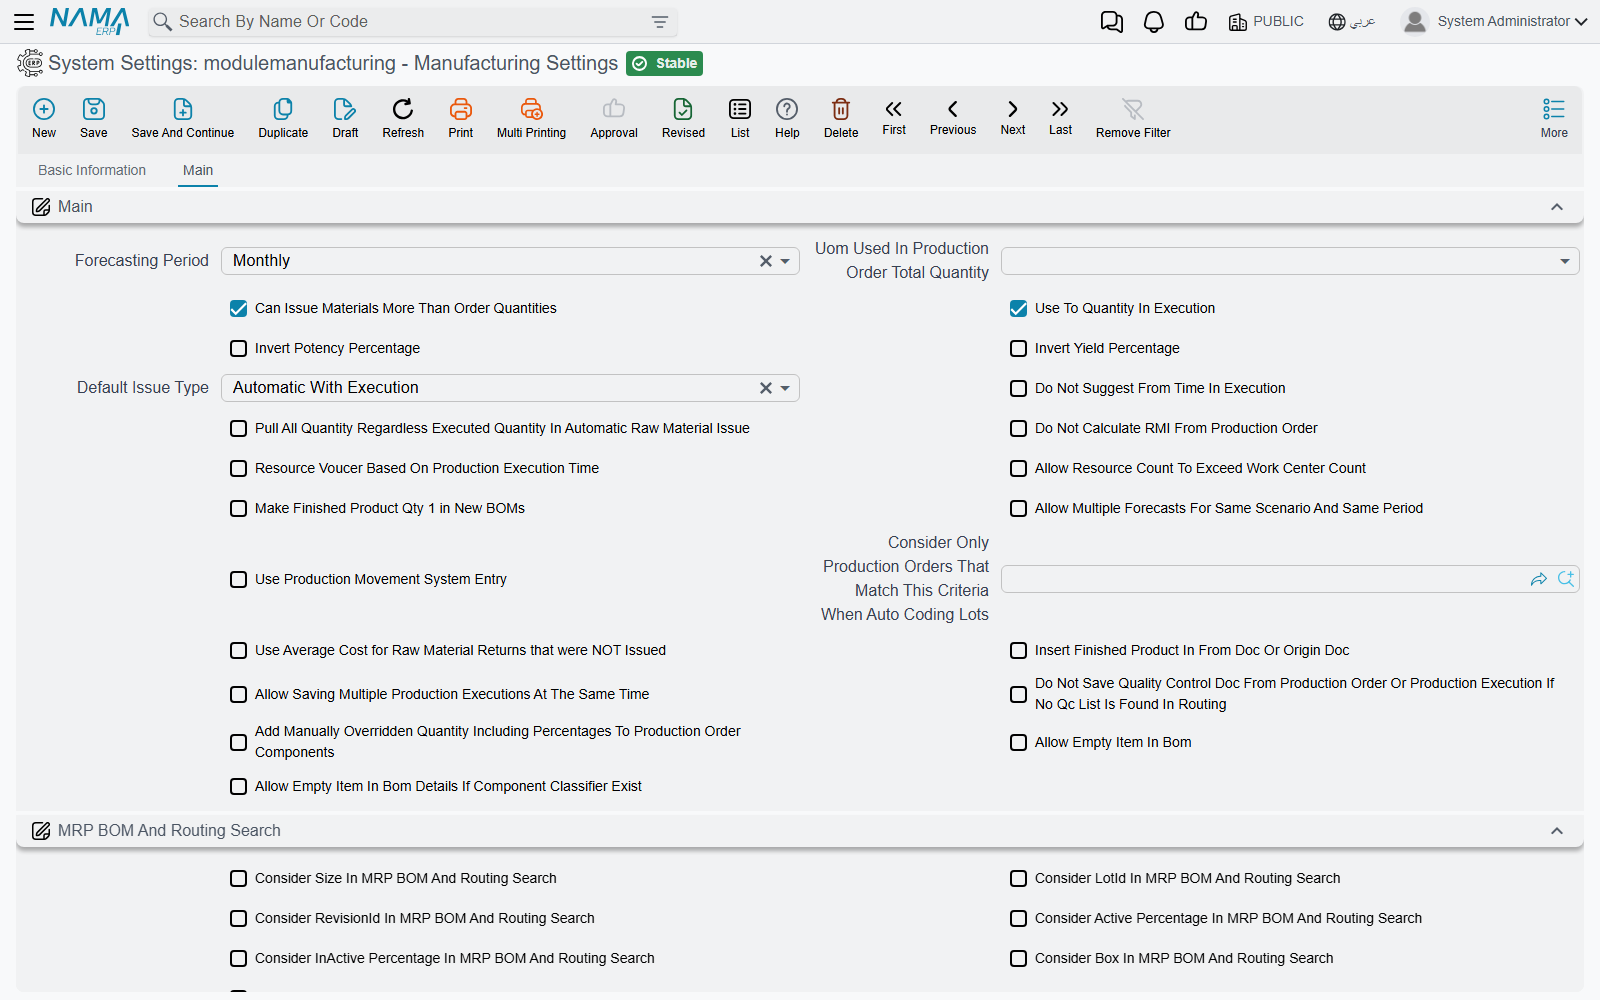Check Allow Empty Item In Bom
Image resolution: width=1600 pixels, height=1000 pixels.
click(1018, 742)
